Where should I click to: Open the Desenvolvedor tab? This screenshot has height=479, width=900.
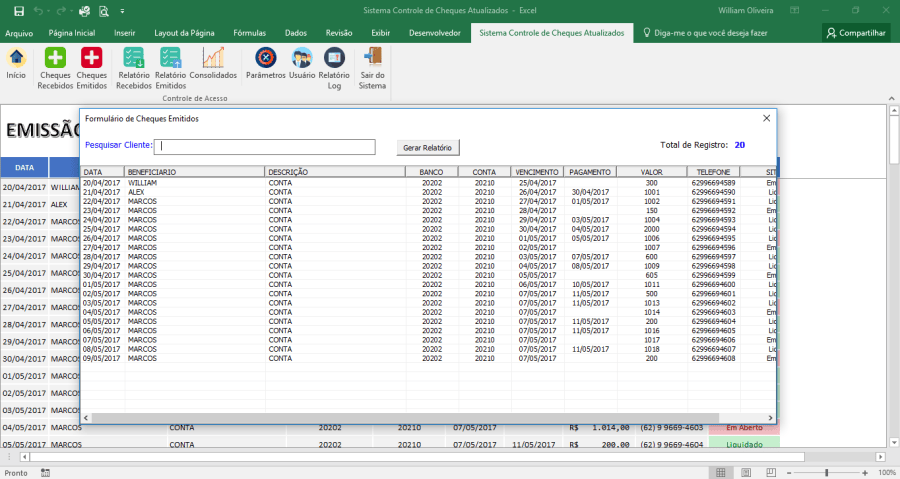coord(435,33)
